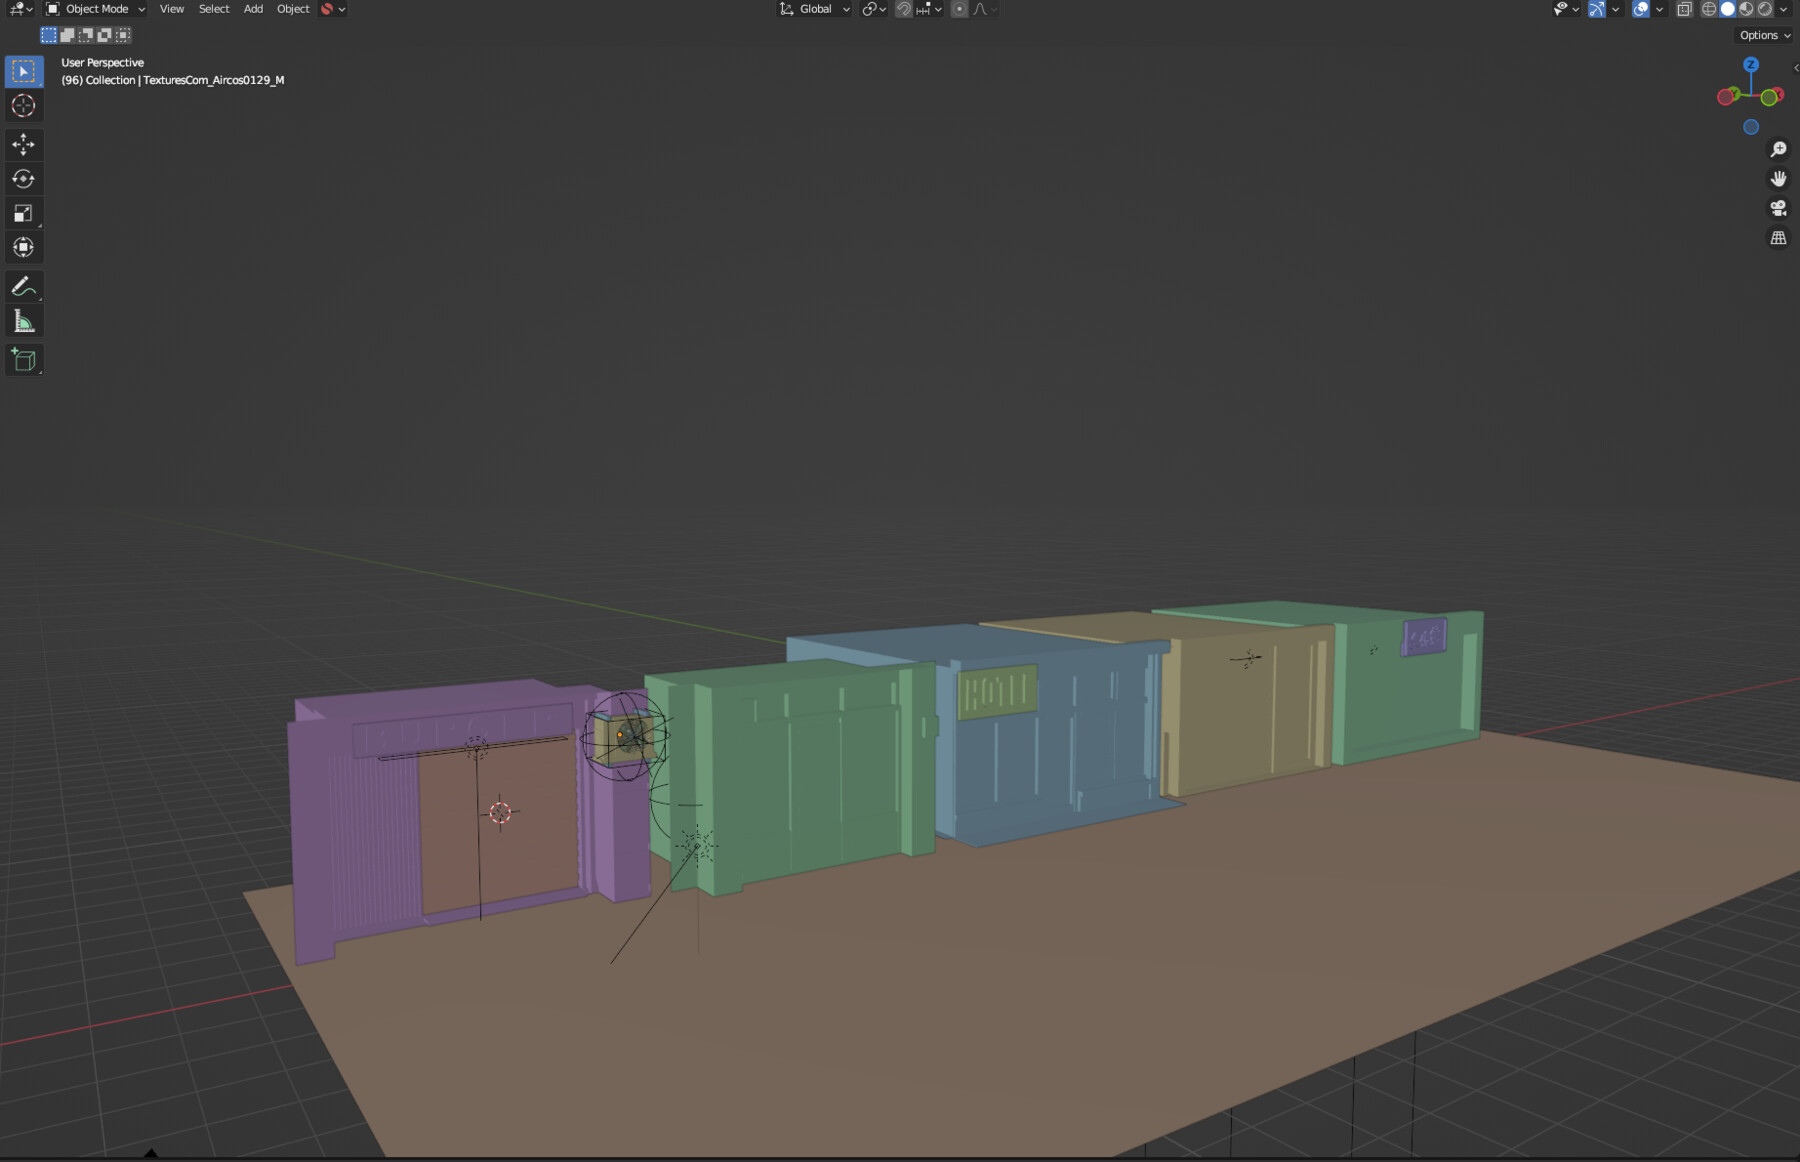Viewport: 1800px width, 1162px height.
Task: Select the Cursor tool
Action: click(23, 106)
